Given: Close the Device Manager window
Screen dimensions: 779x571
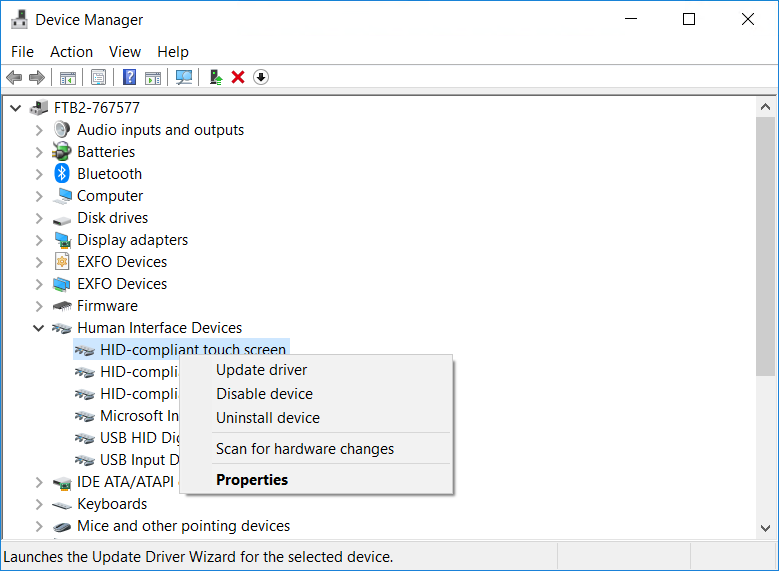Looking at the screenshot, I should pos(748,19).
